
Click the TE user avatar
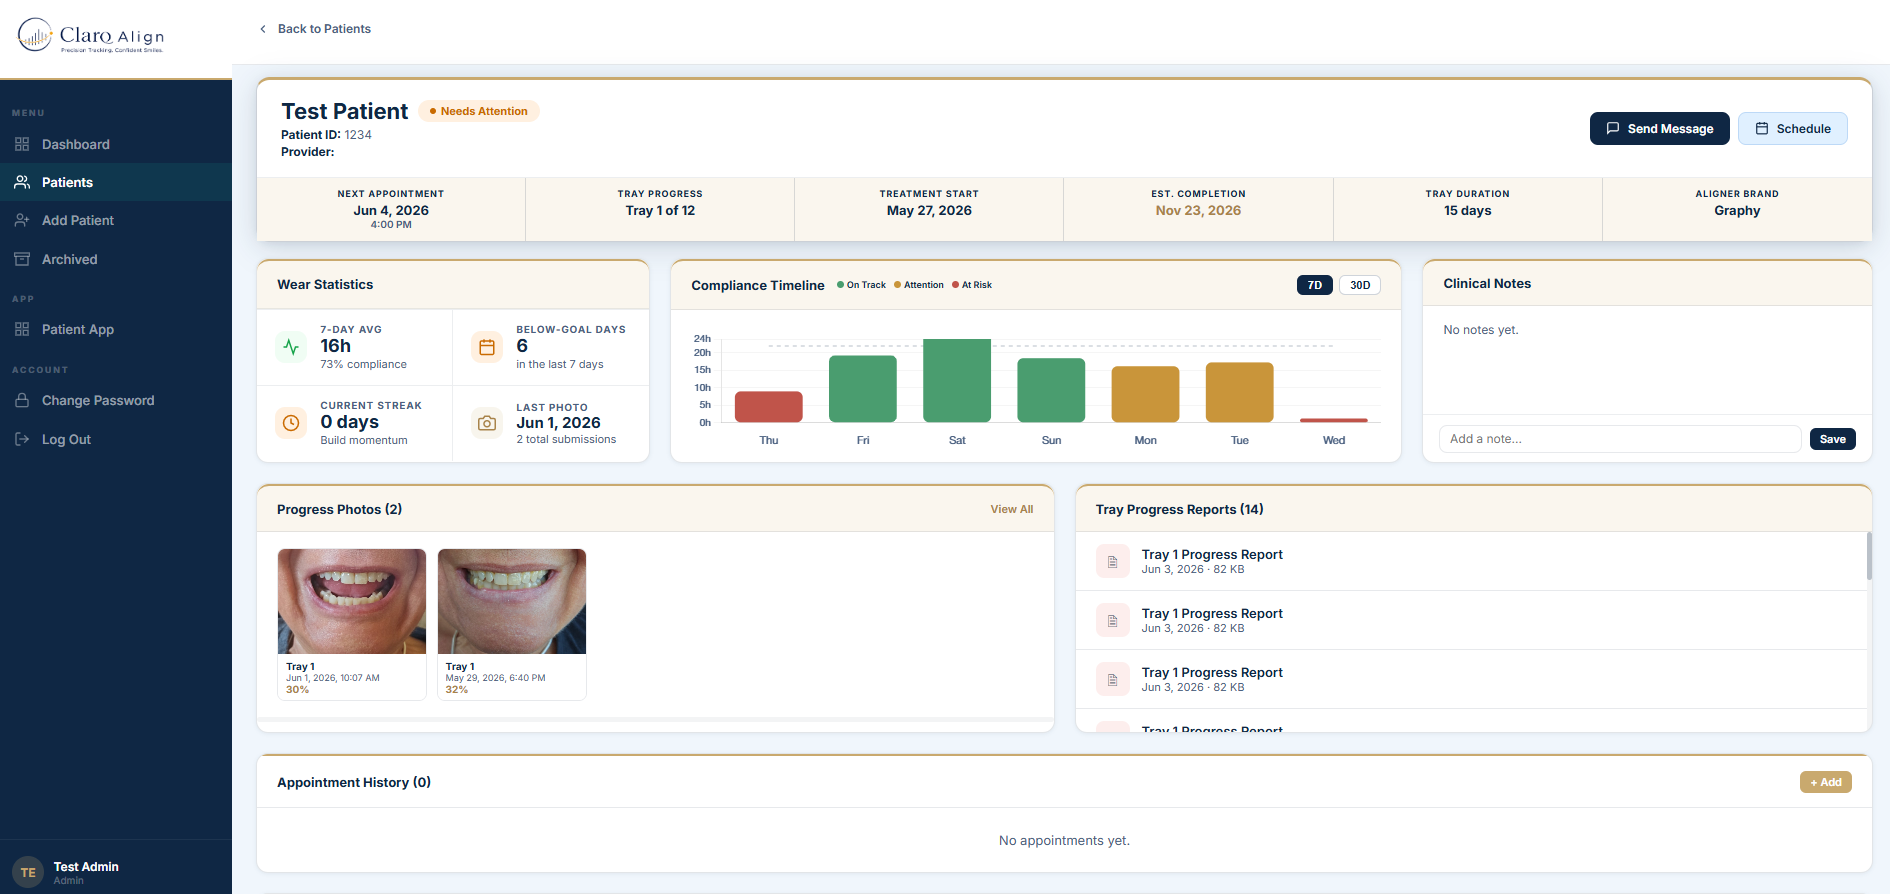(28, 872)
